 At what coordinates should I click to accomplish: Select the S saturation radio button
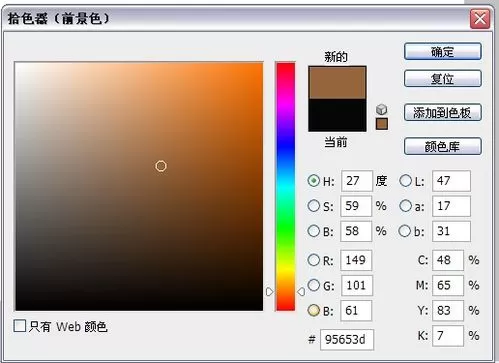click(314, 206)
